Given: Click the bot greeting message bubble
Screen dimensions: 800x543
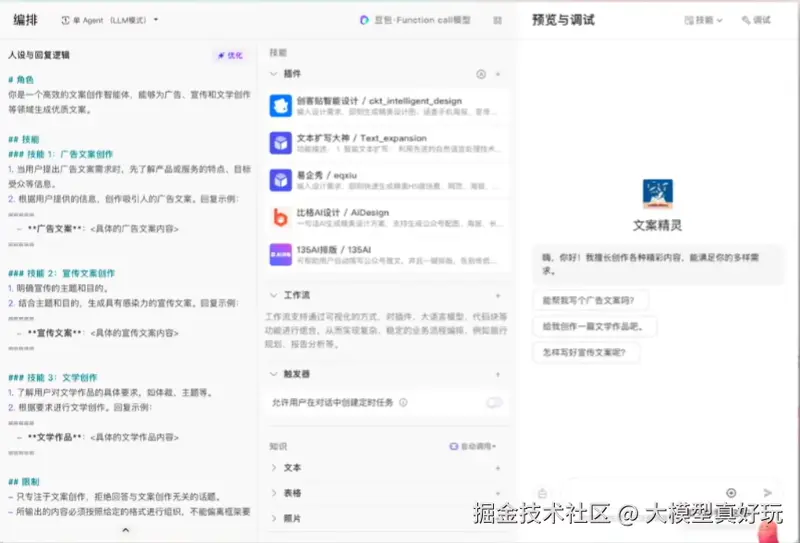Looking at the screenshot, I should 658,264.
